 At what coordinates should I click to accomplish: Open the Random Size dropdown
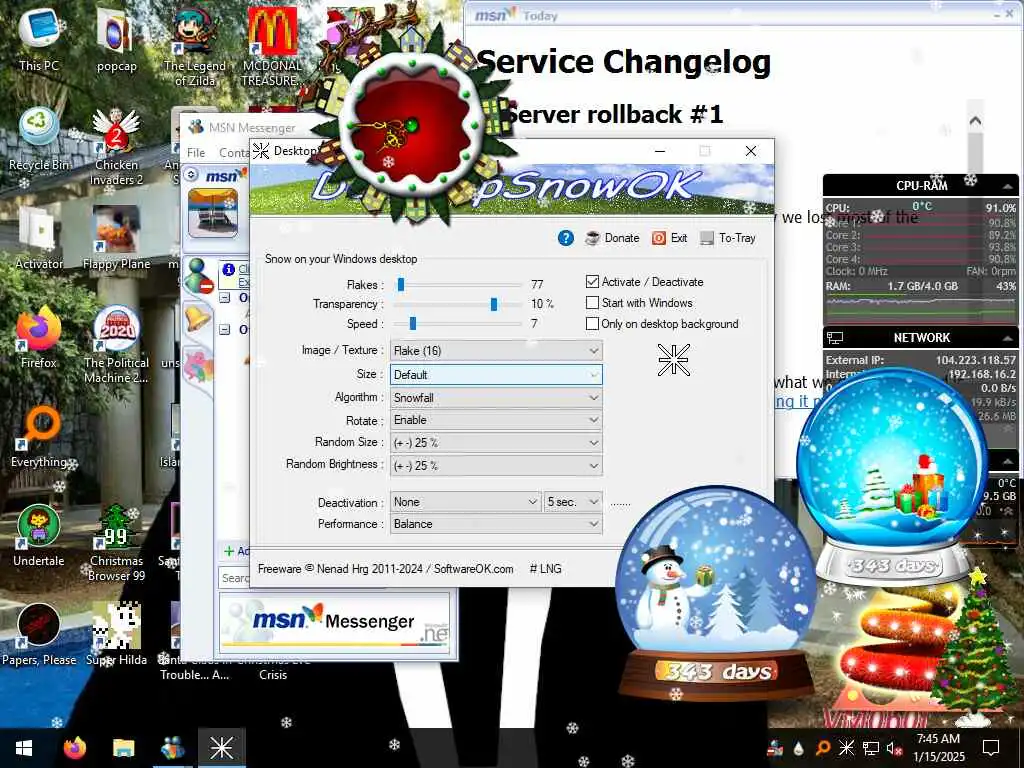496,443
